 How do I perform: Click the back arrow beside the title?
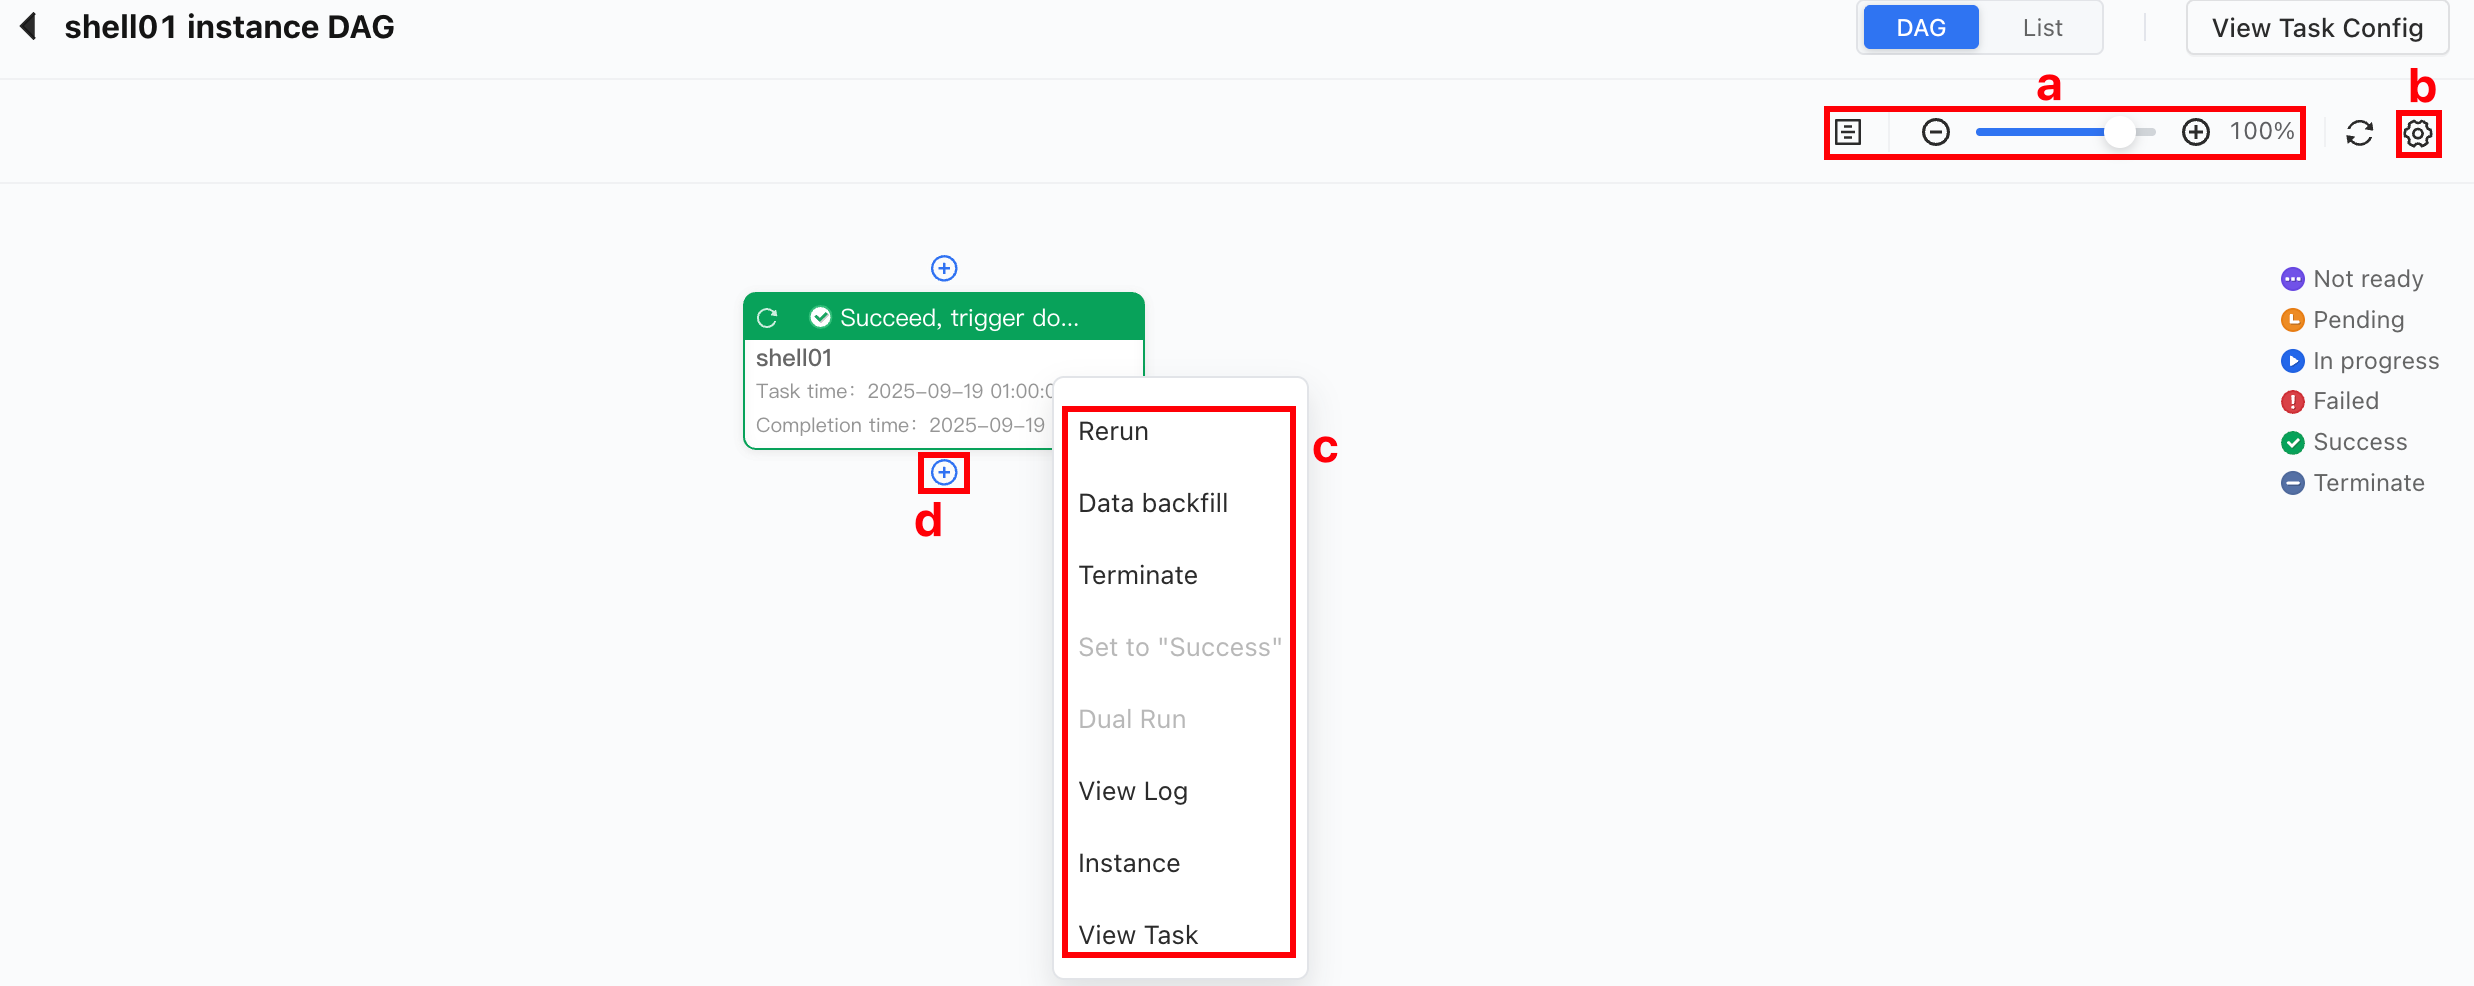pos(29,26)
